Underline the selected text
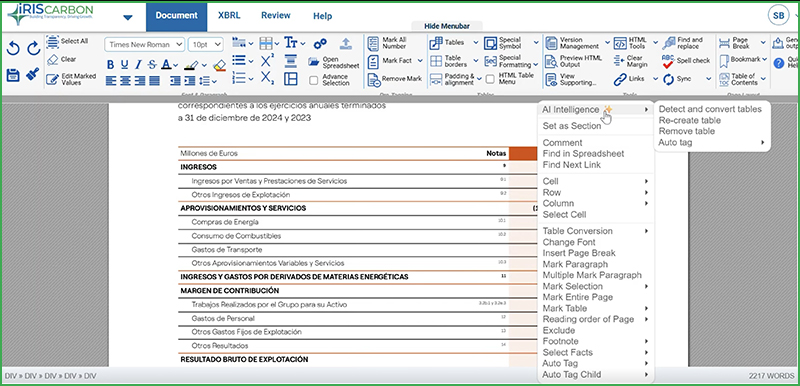 click(124, 65)
